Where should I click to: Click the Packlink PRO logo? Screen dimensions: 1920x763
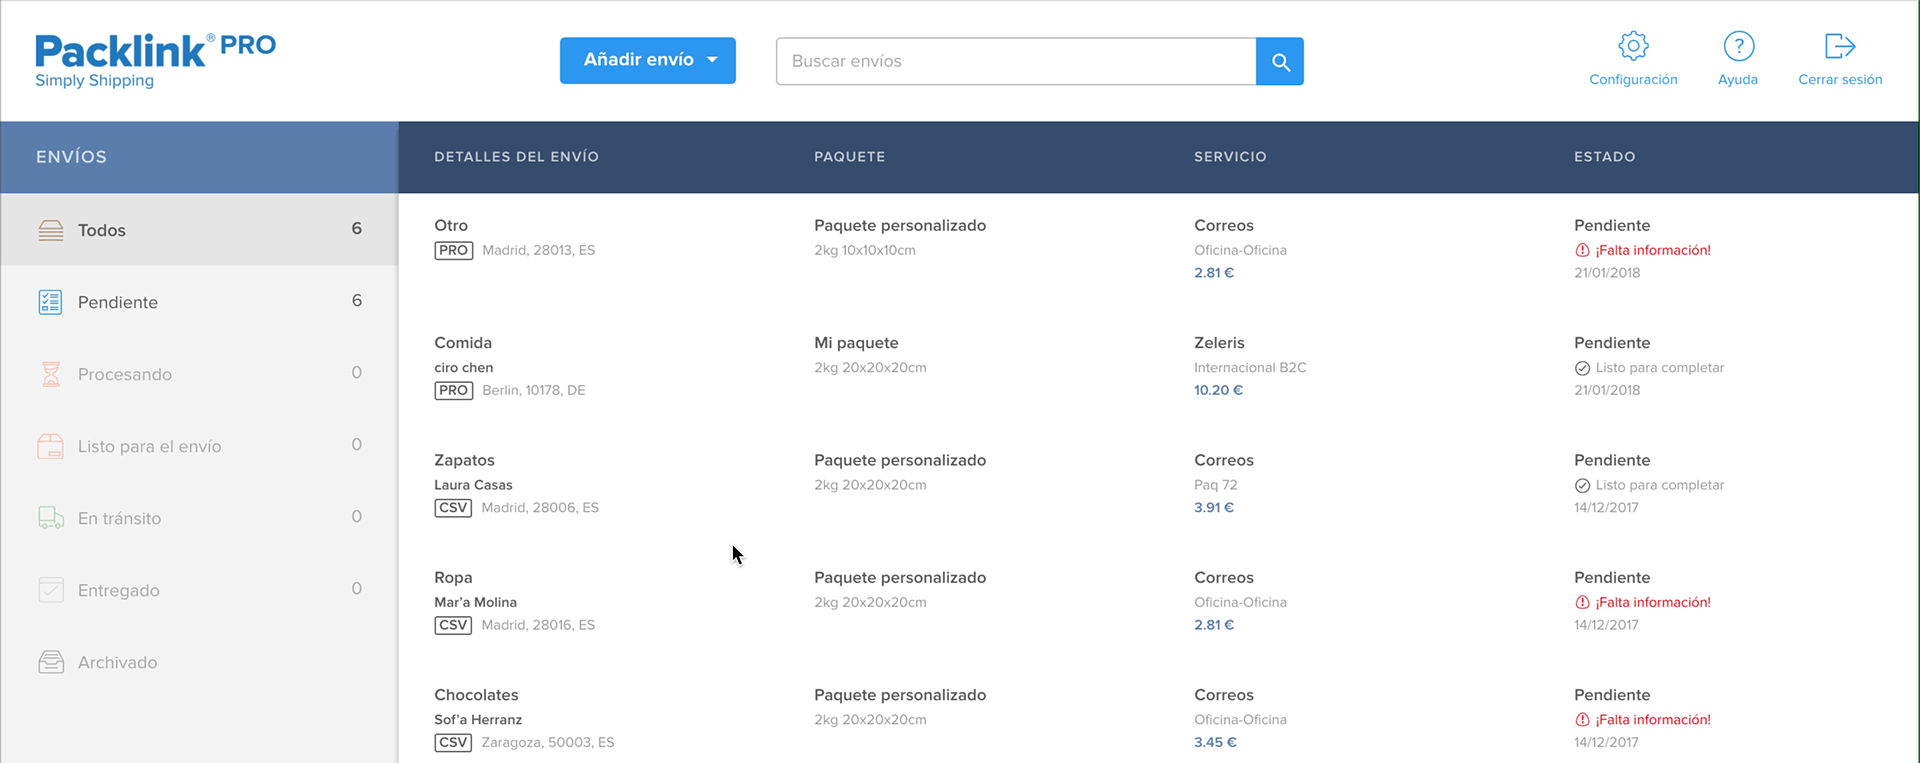(x=155, y=61)
